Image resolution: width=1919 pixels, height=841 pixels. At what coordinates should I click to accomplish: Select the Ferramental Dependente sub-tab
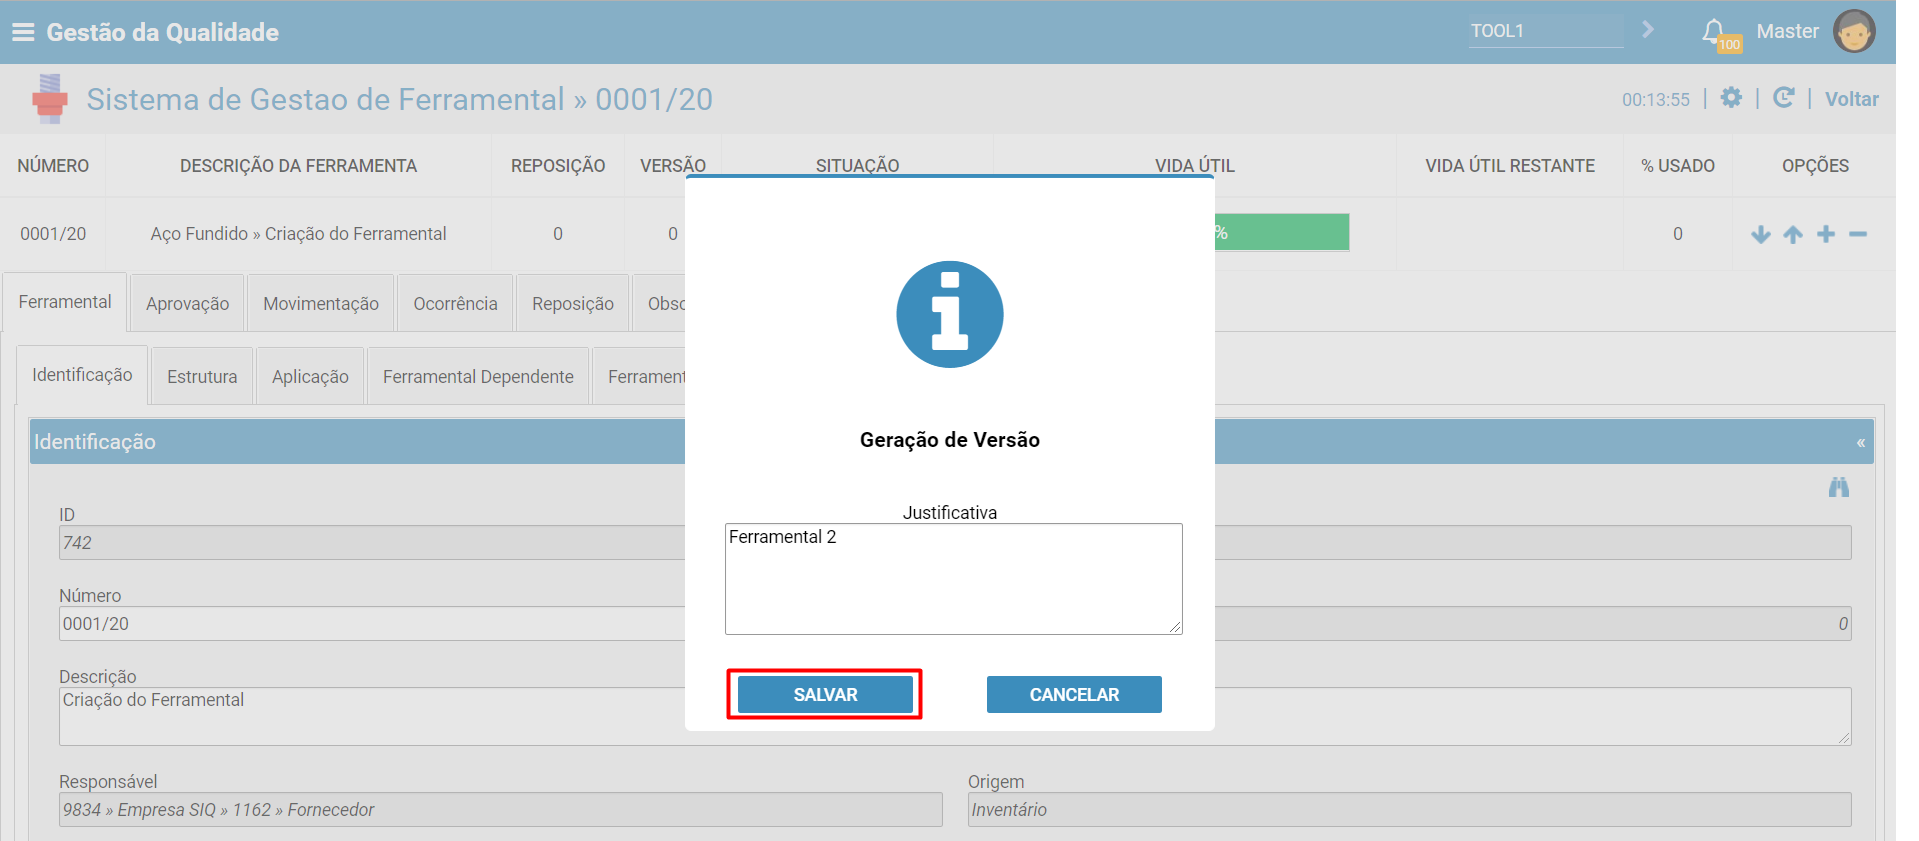[x=478, y=377]
